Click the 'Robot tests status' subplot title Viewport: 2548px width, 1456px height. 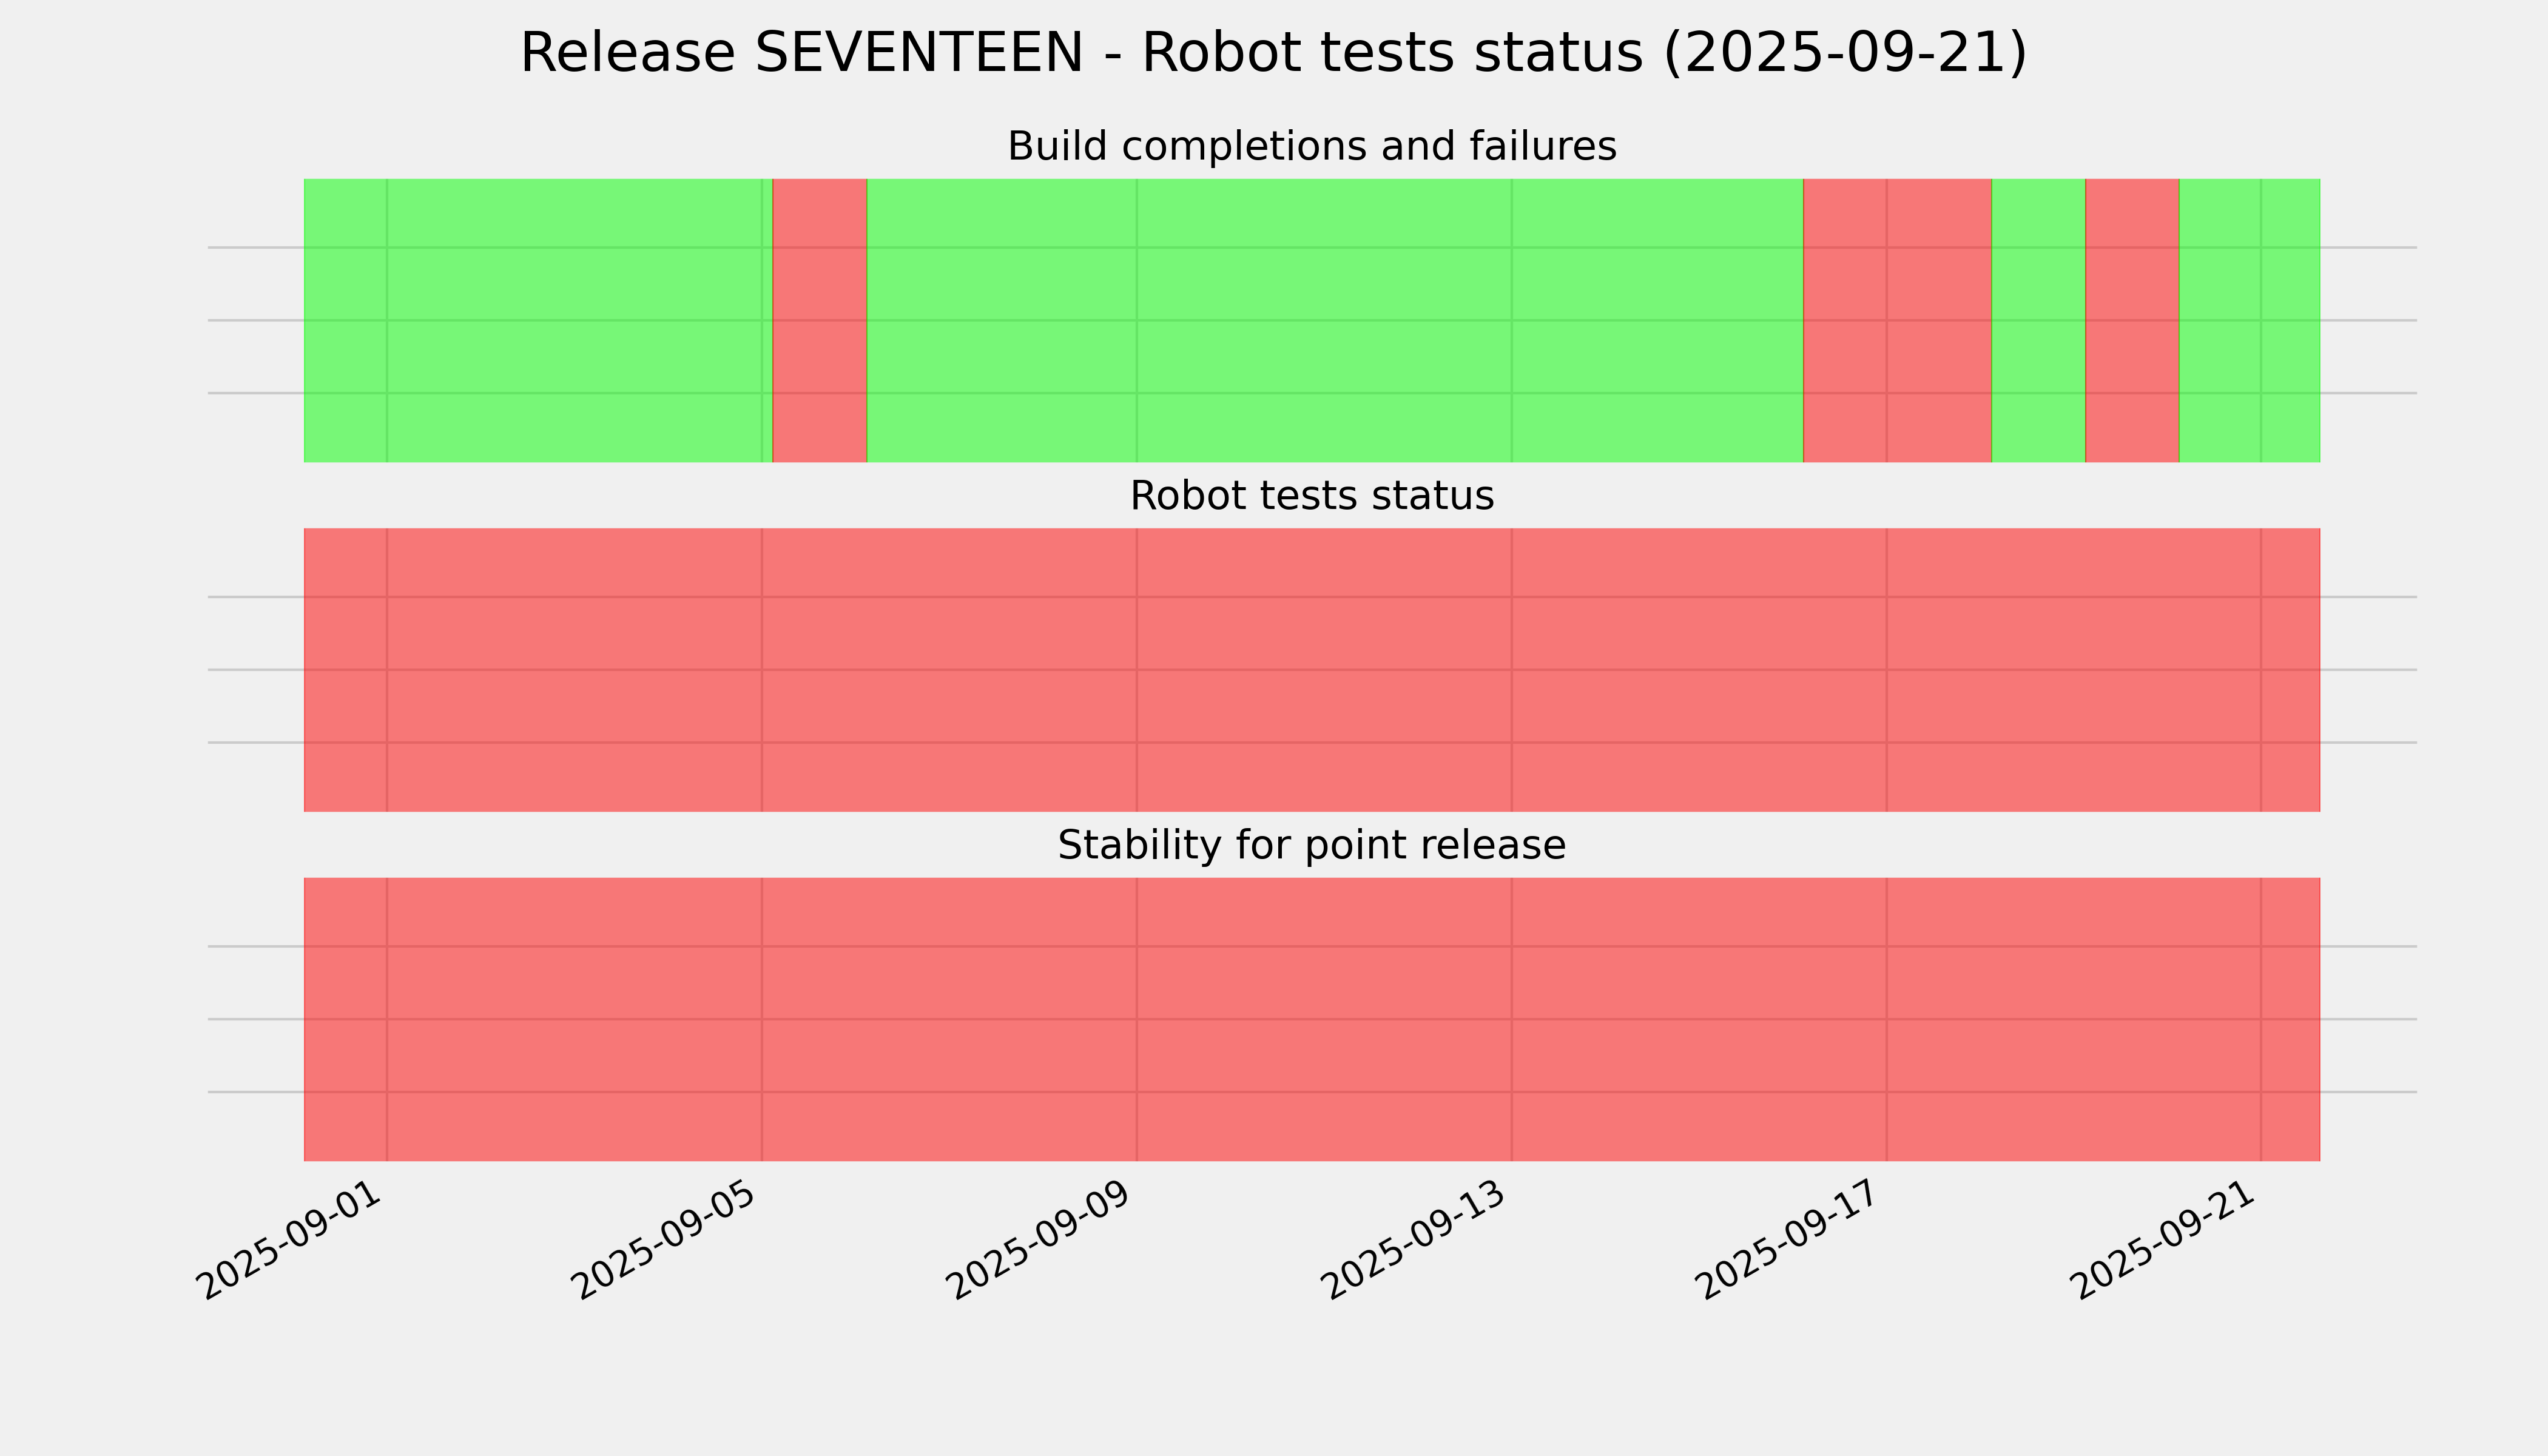coord(1311,496)
